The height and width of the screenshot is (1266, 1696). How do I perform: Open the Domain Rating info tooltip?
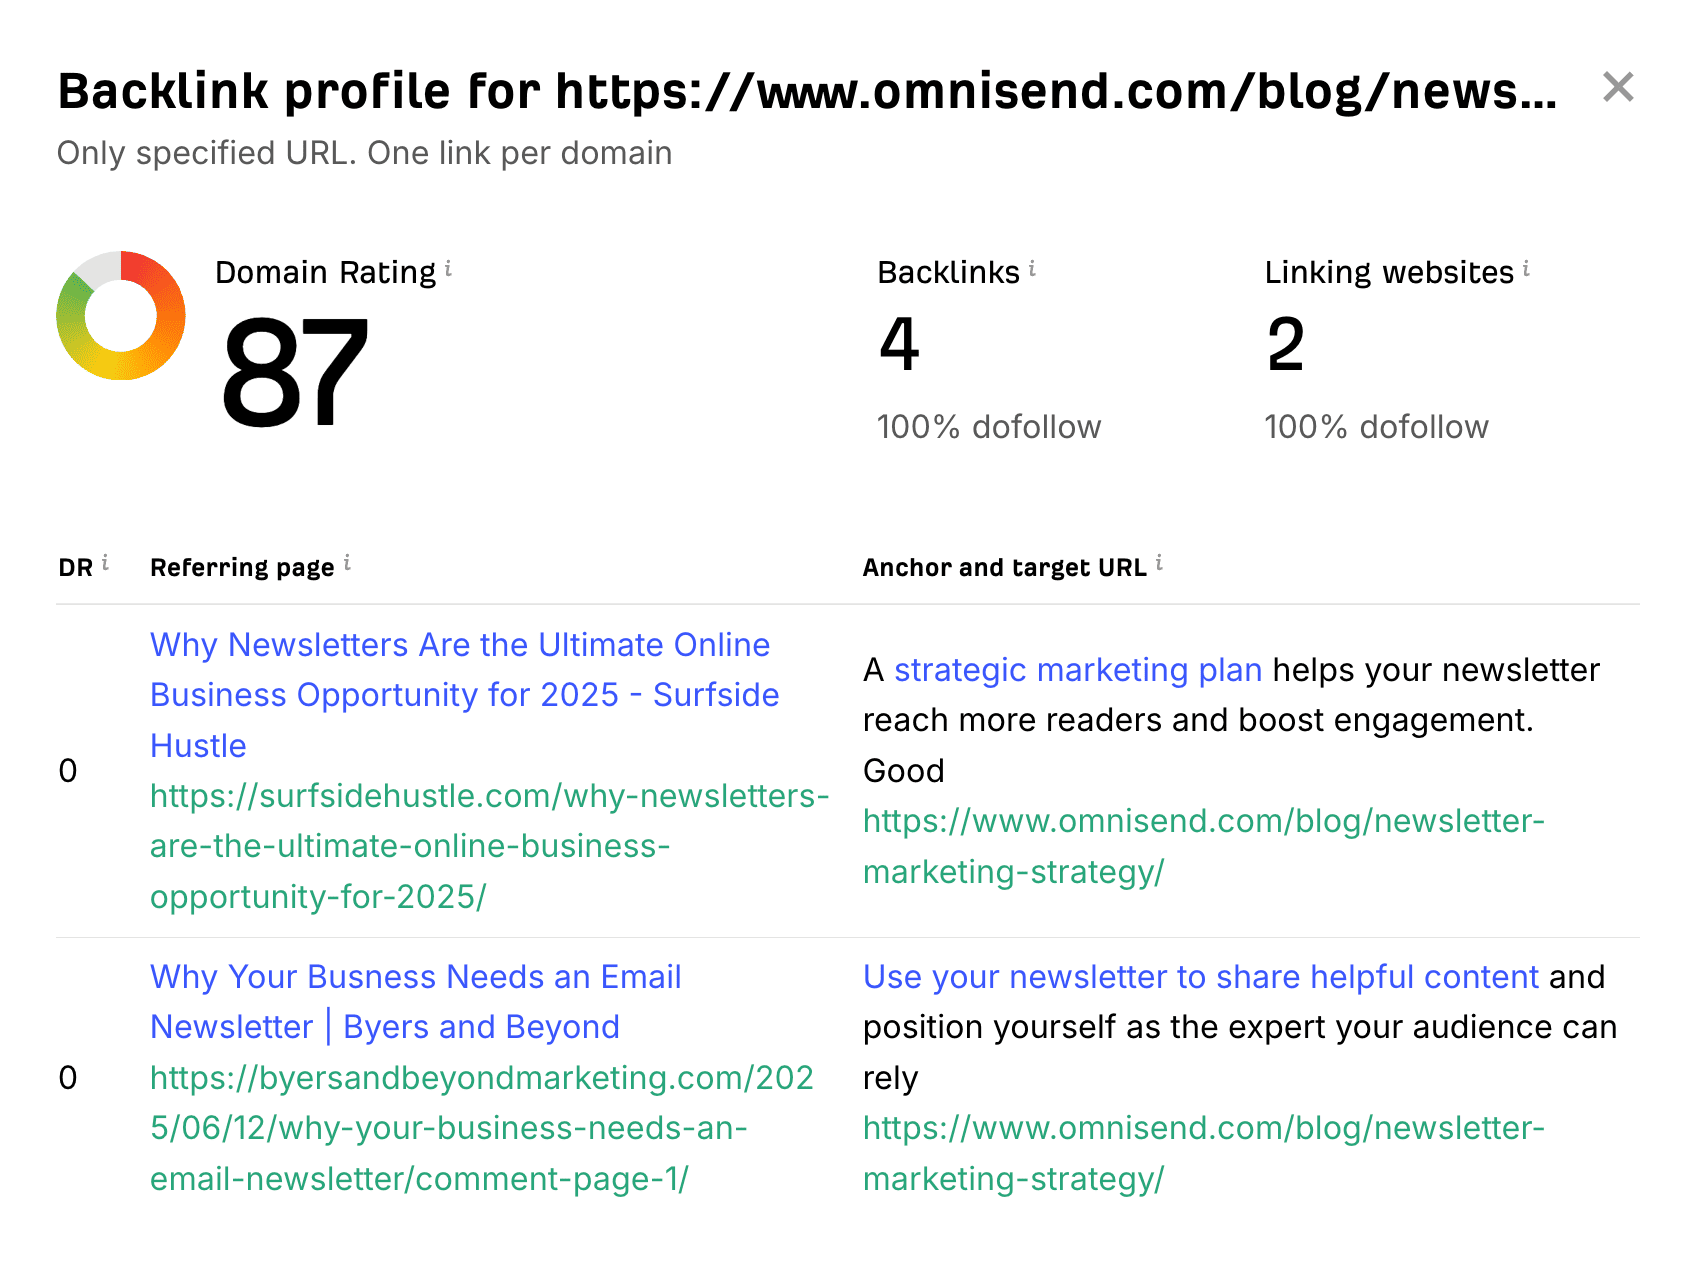(449, 267)
